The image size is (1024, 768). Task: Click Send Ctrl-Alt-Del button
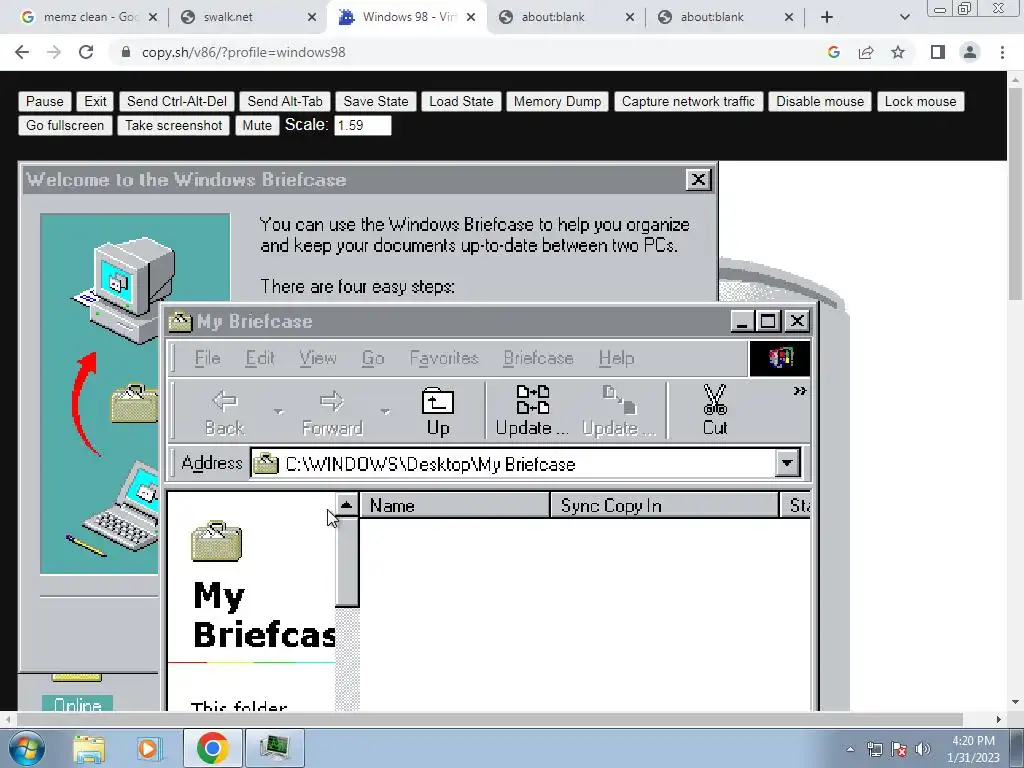coord(176,101)
